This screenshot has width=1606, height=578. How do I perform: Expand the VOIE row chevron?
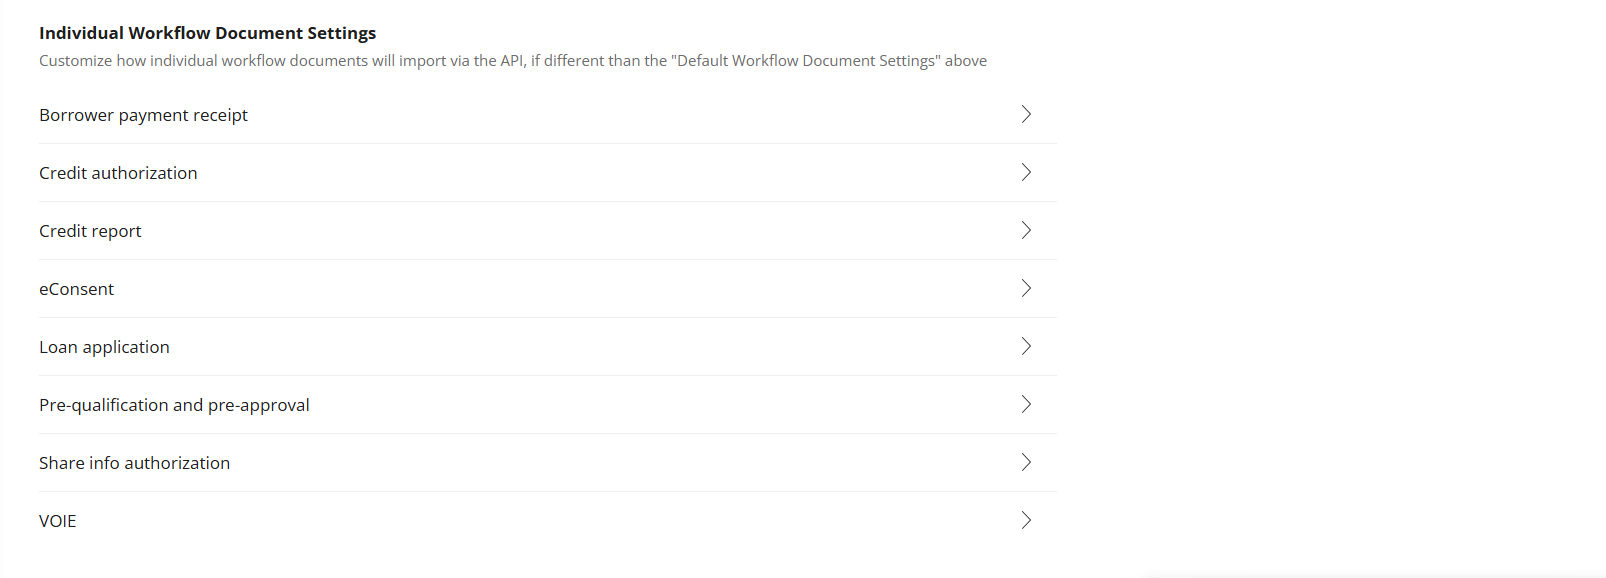click(1026, 520)
